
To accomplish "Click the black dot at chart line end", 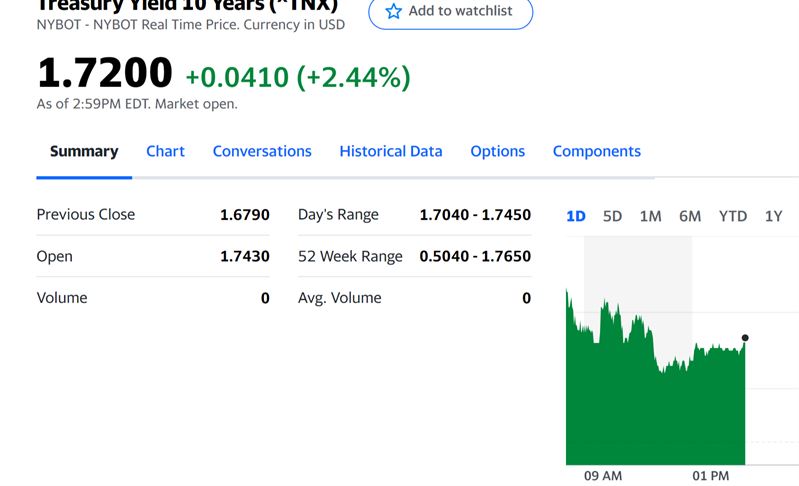I will pyautogui.click(x=745, y=338).
